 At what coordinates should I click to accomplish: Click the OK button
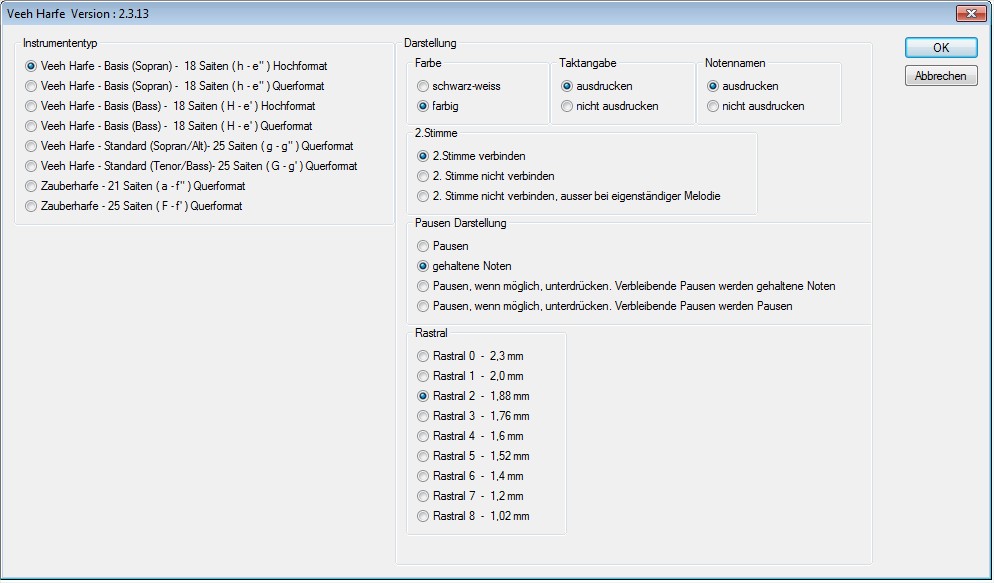pyautogui.click(x=940, y=48)
